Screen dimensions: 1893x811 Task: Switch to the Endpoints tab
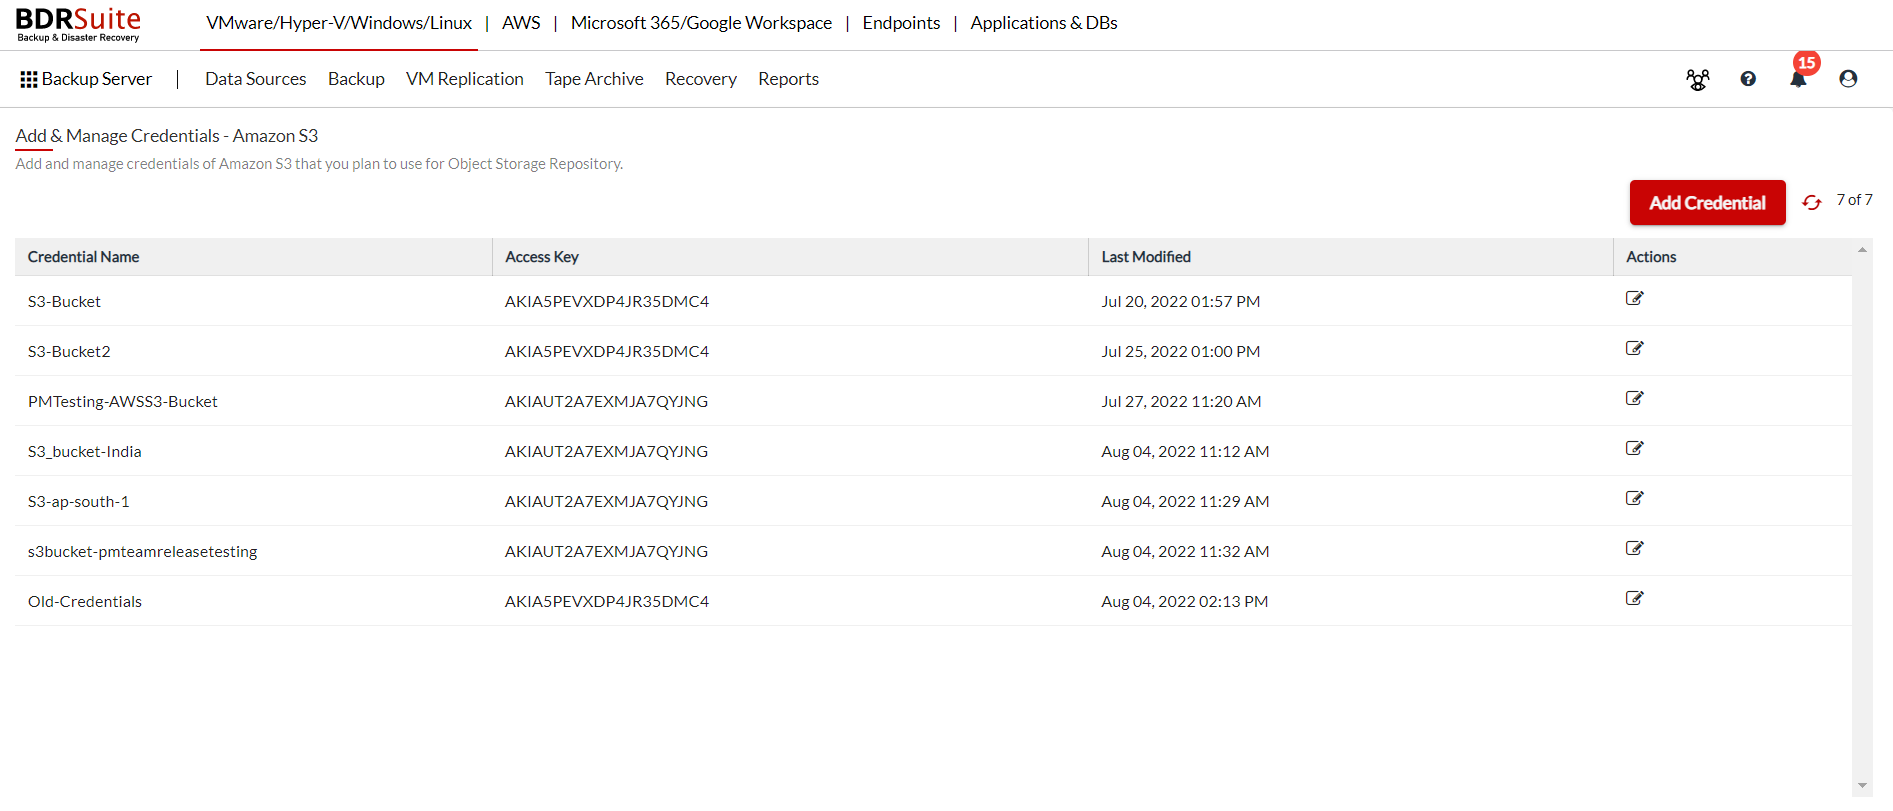901,23
